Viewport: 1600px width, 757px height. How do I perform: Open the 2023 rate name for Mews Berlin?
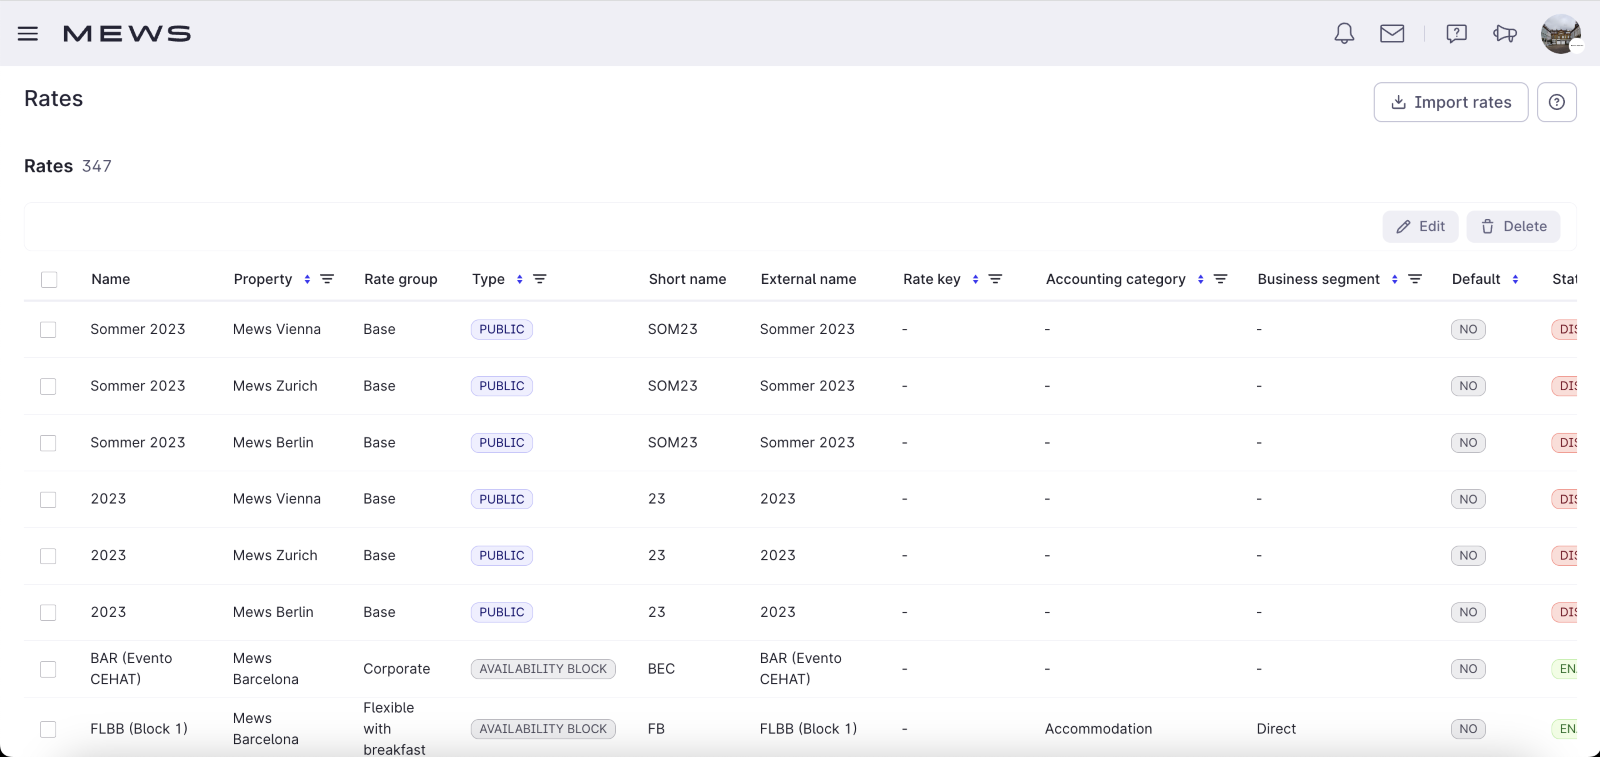click(x=108, y=612)
